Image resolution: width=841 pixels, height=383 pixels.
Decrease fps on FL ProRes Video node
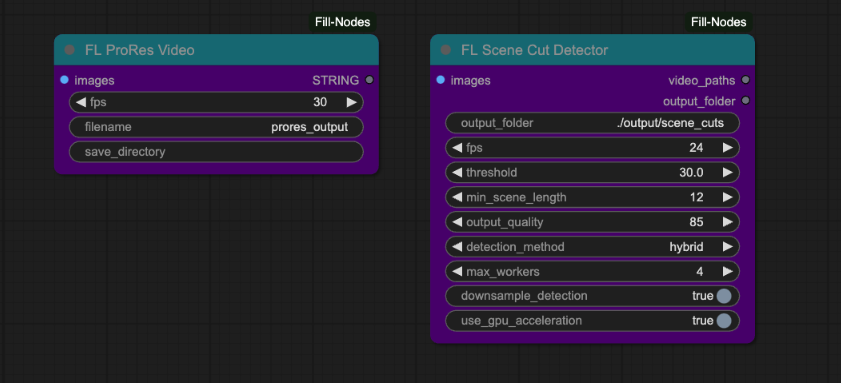(x=81, y=102)
